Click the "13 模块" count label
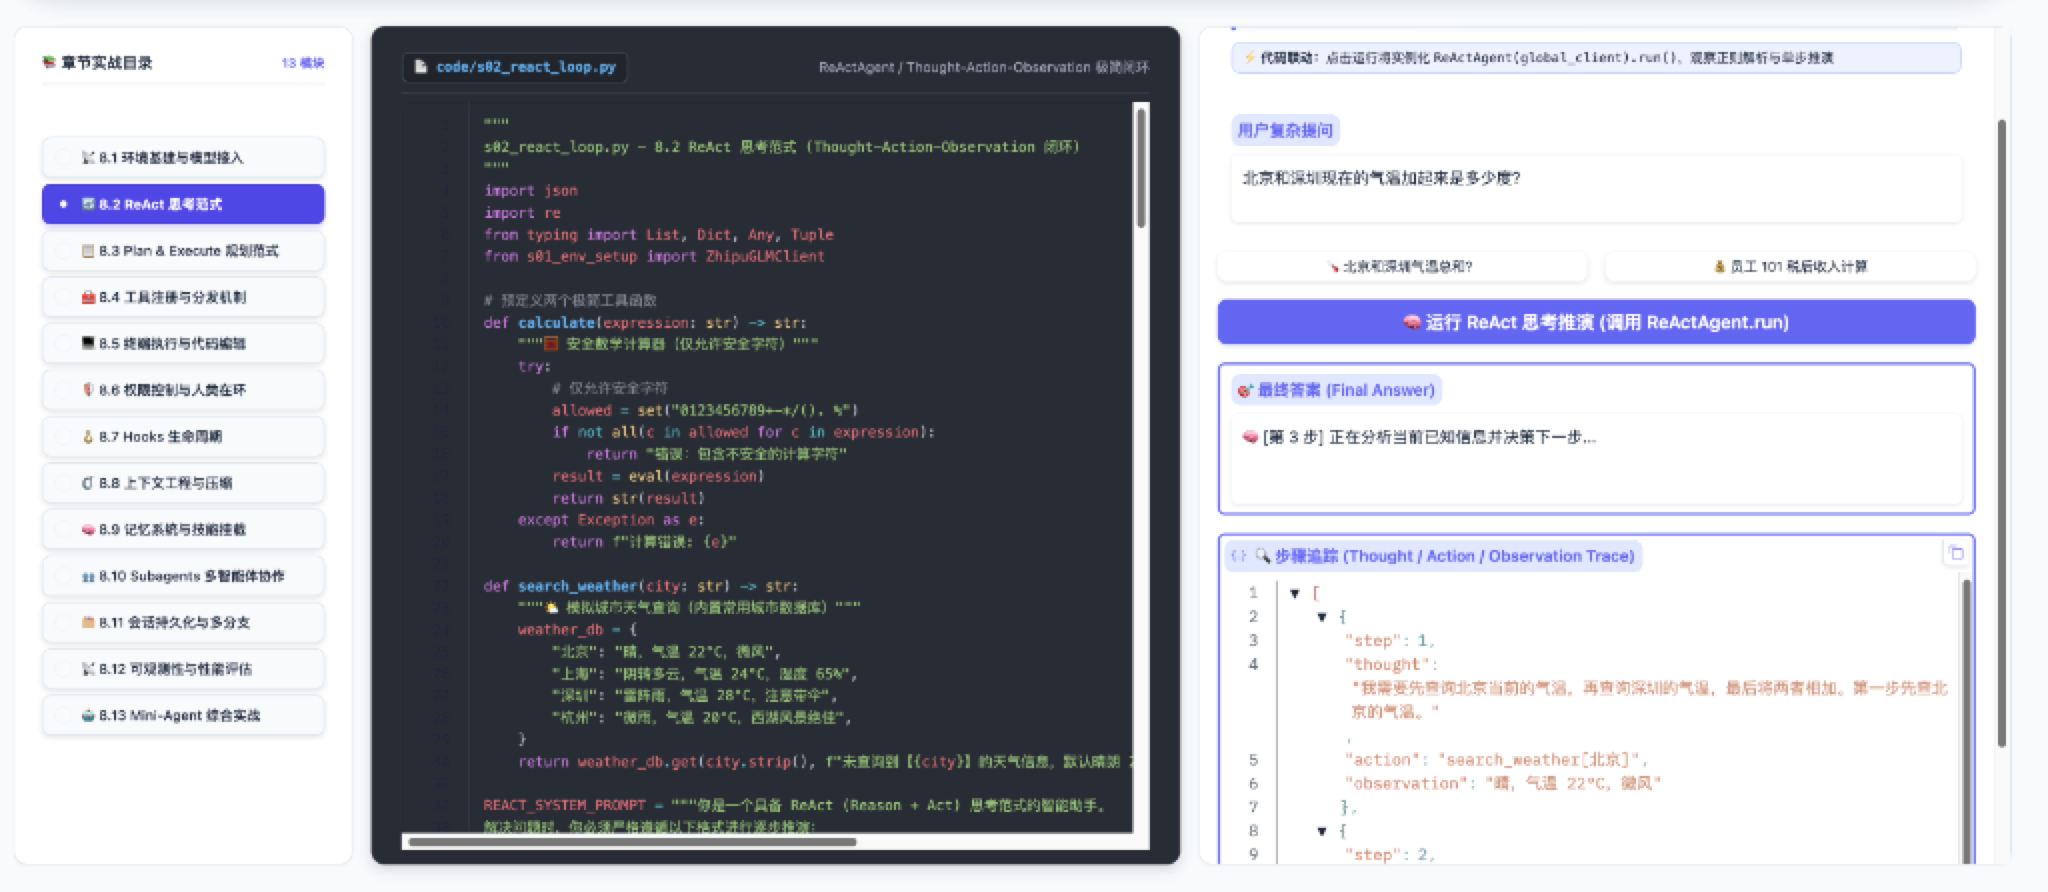This screenshot has width=2048, height=892. (303, 63)
